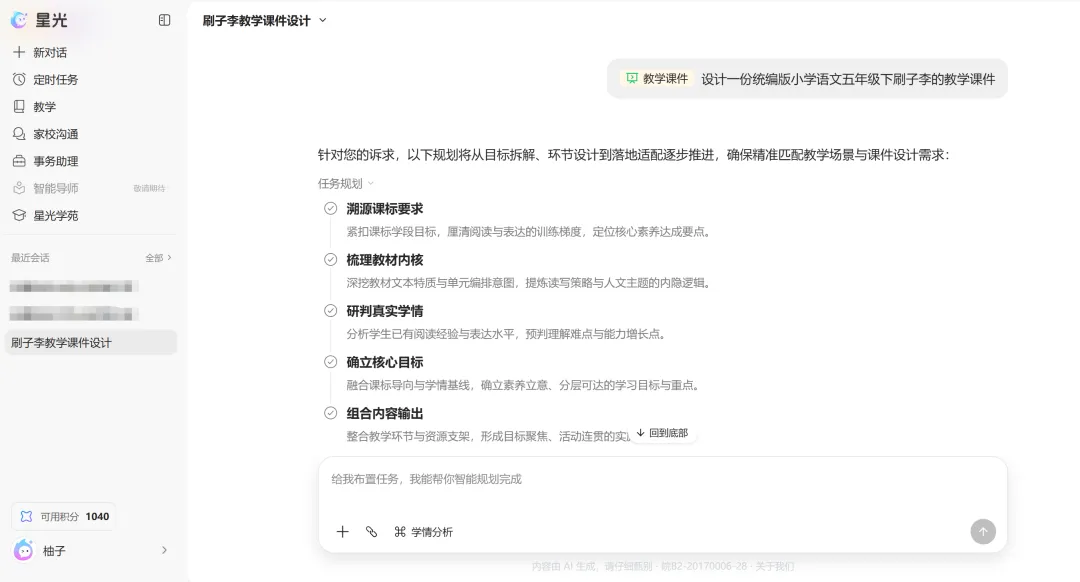Click the plus icon in input box
The height and width of the screenshot is (582, 1080).
(342, 531)
